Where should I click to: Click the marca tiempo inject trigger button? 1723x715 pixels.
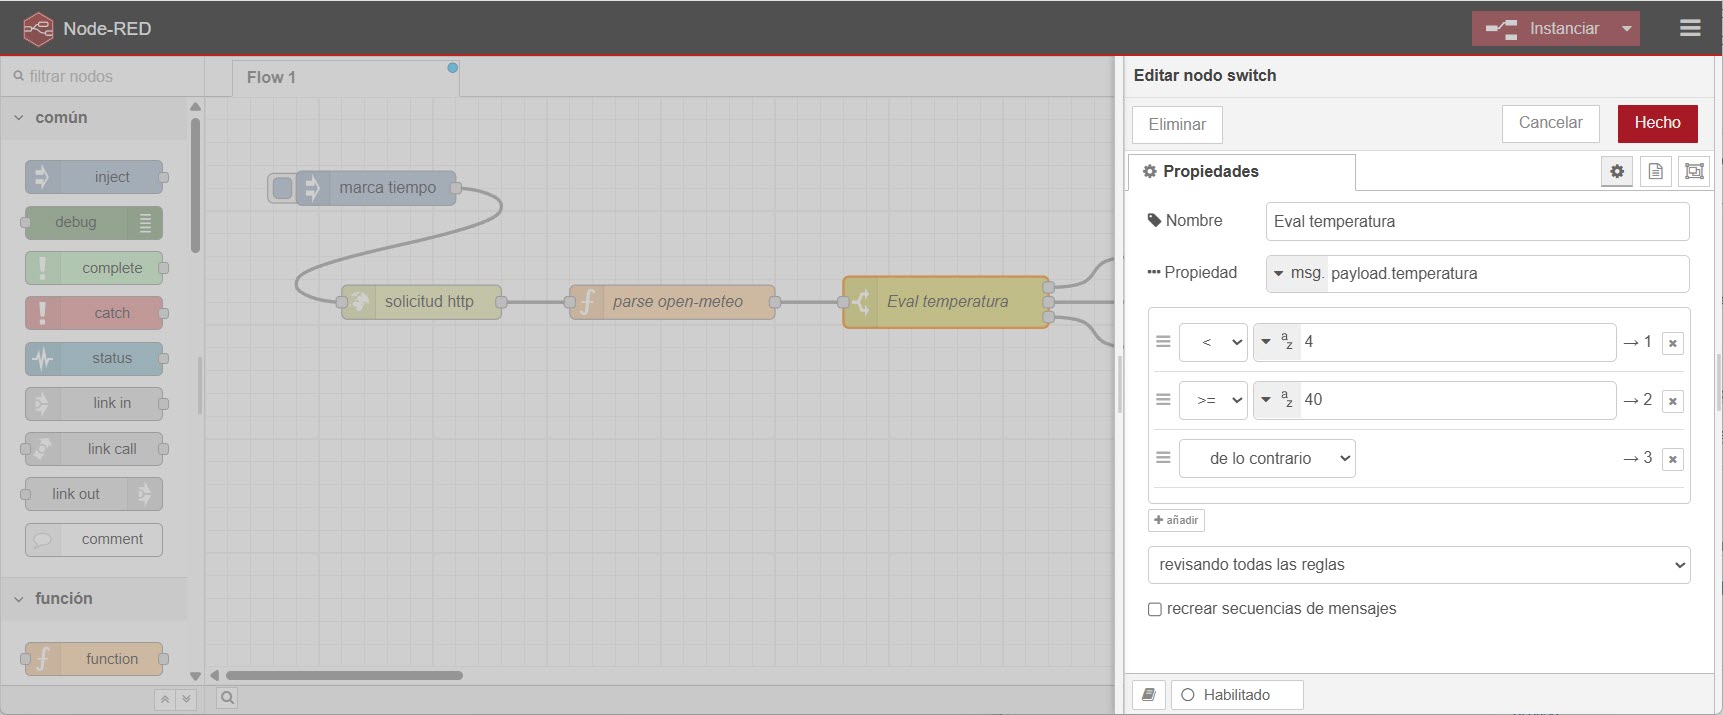click(x=282, y=187)
